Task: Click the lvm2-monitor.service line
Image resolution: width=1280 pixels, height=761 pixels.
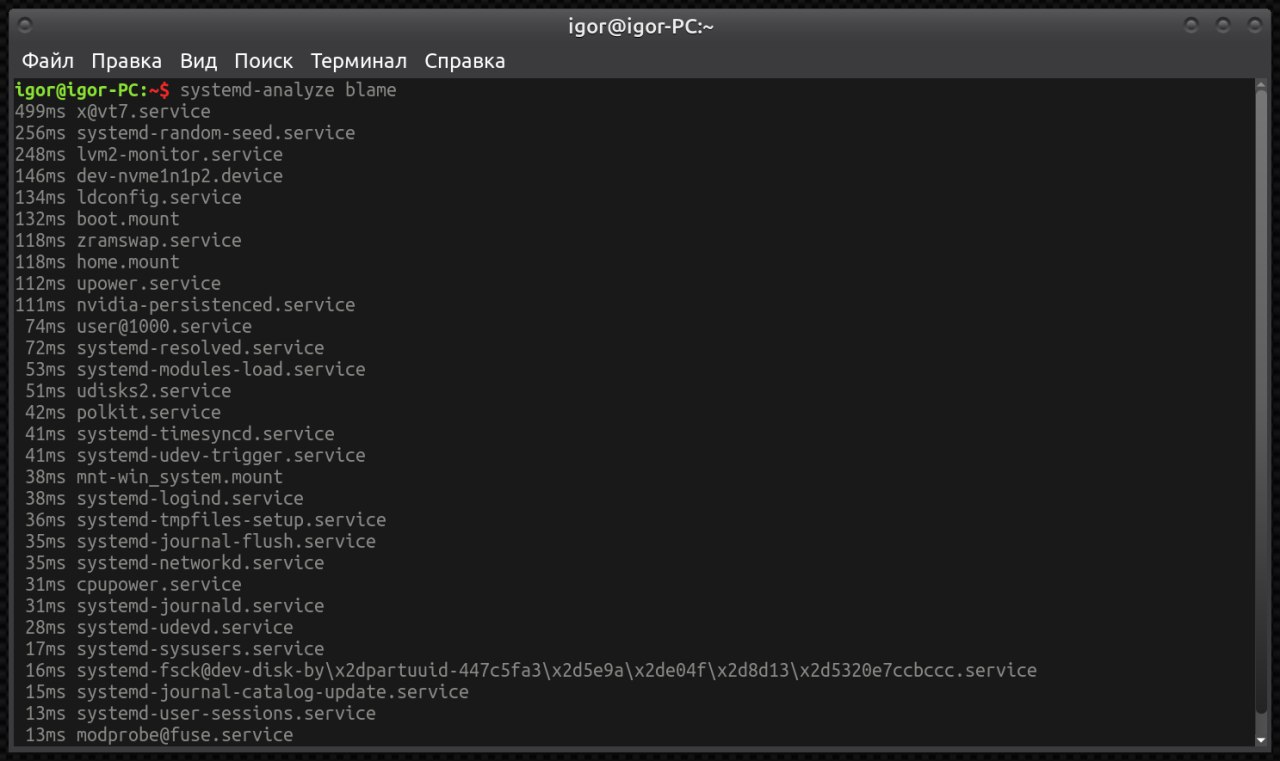Action: click(x=149, y=155)
